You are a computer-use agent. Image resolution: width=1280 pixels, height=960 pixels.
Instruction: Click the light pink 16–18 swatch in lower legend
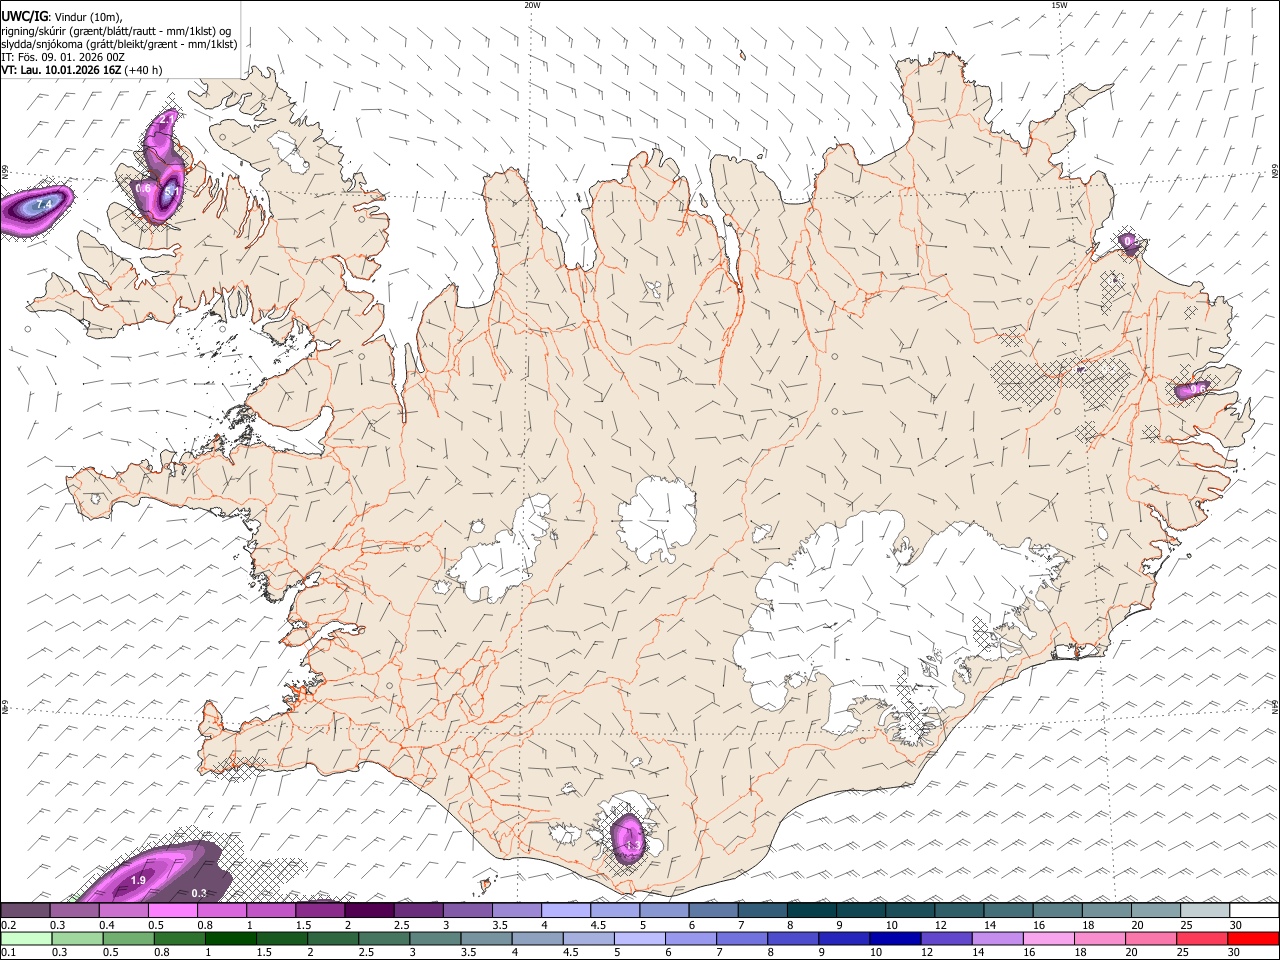point(1050,939)
